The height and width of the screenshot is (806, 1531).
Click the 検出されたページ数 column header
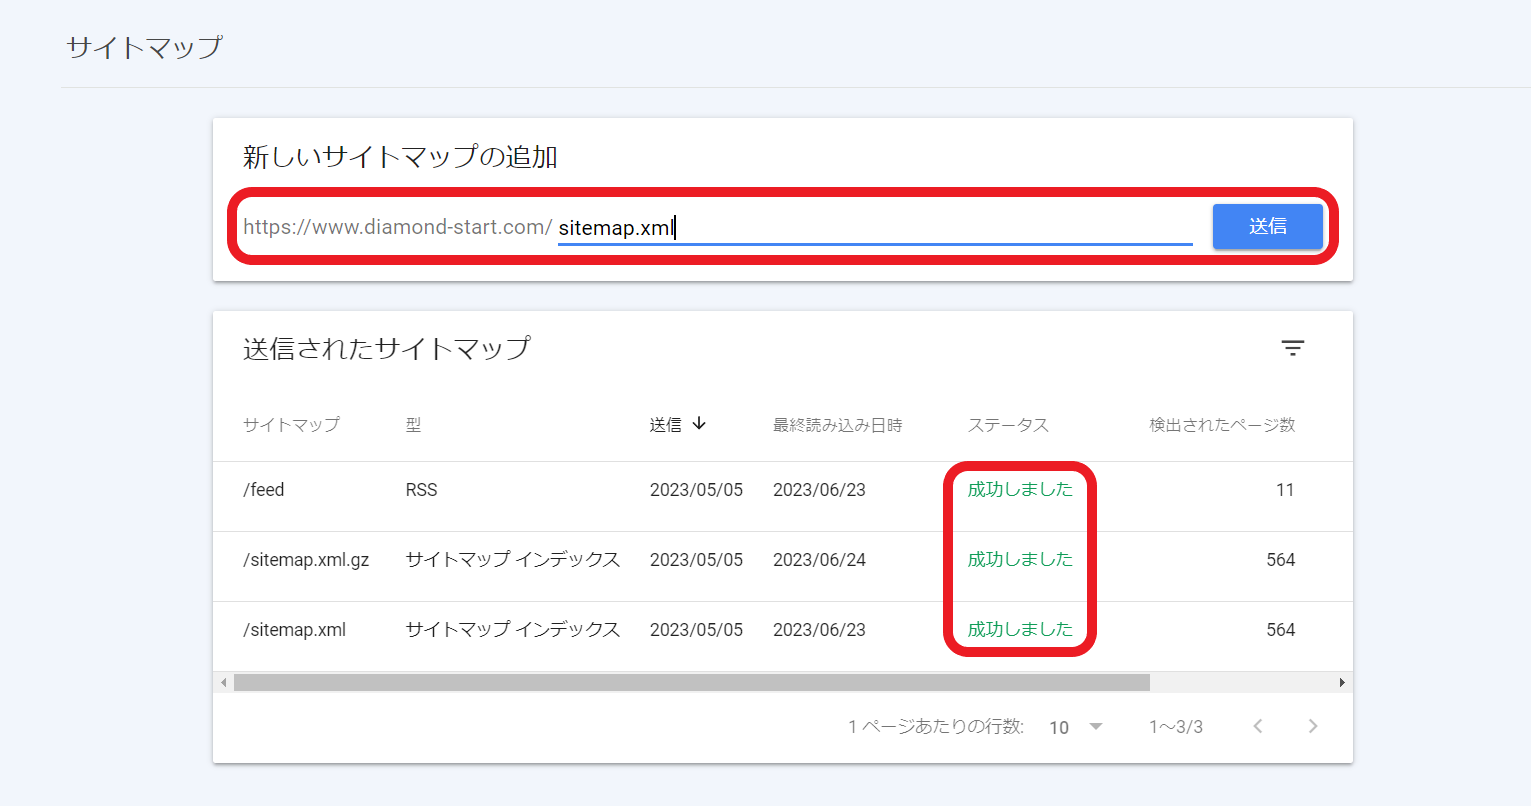tap(1222, 425)
